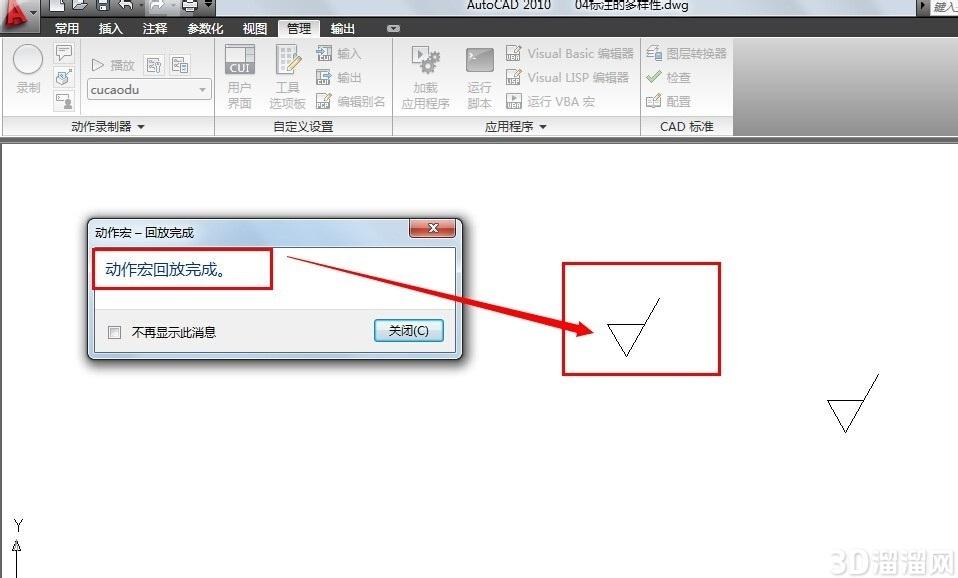
Task: Open Action Recorder preferences icon
Action: [x=154, y=65]
